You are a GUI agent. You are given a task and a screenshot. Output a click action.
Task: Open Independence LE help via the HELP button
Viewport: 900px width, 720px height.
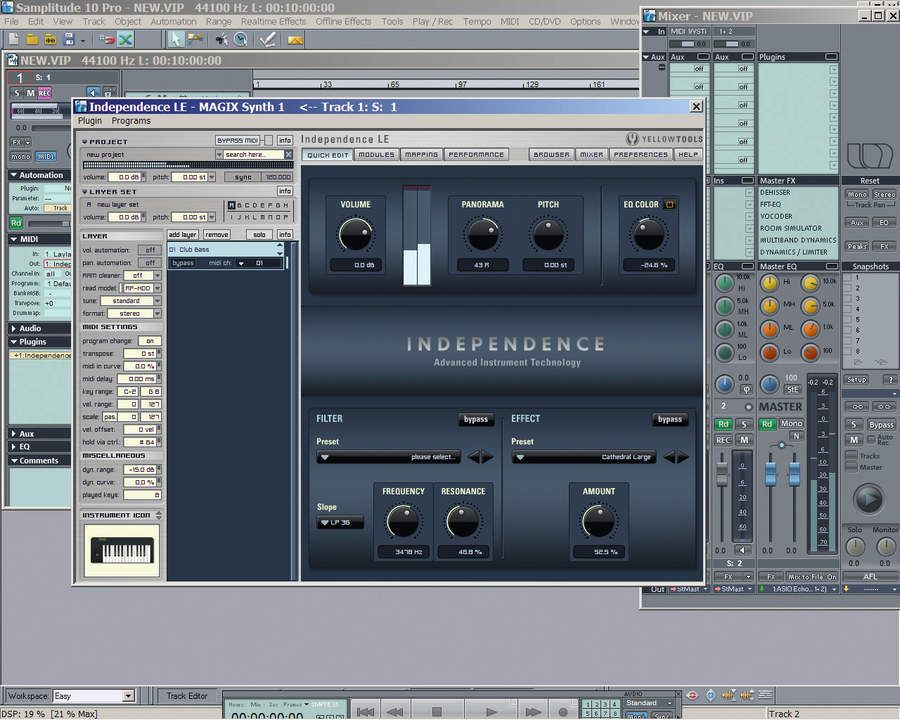pos(686,154)
